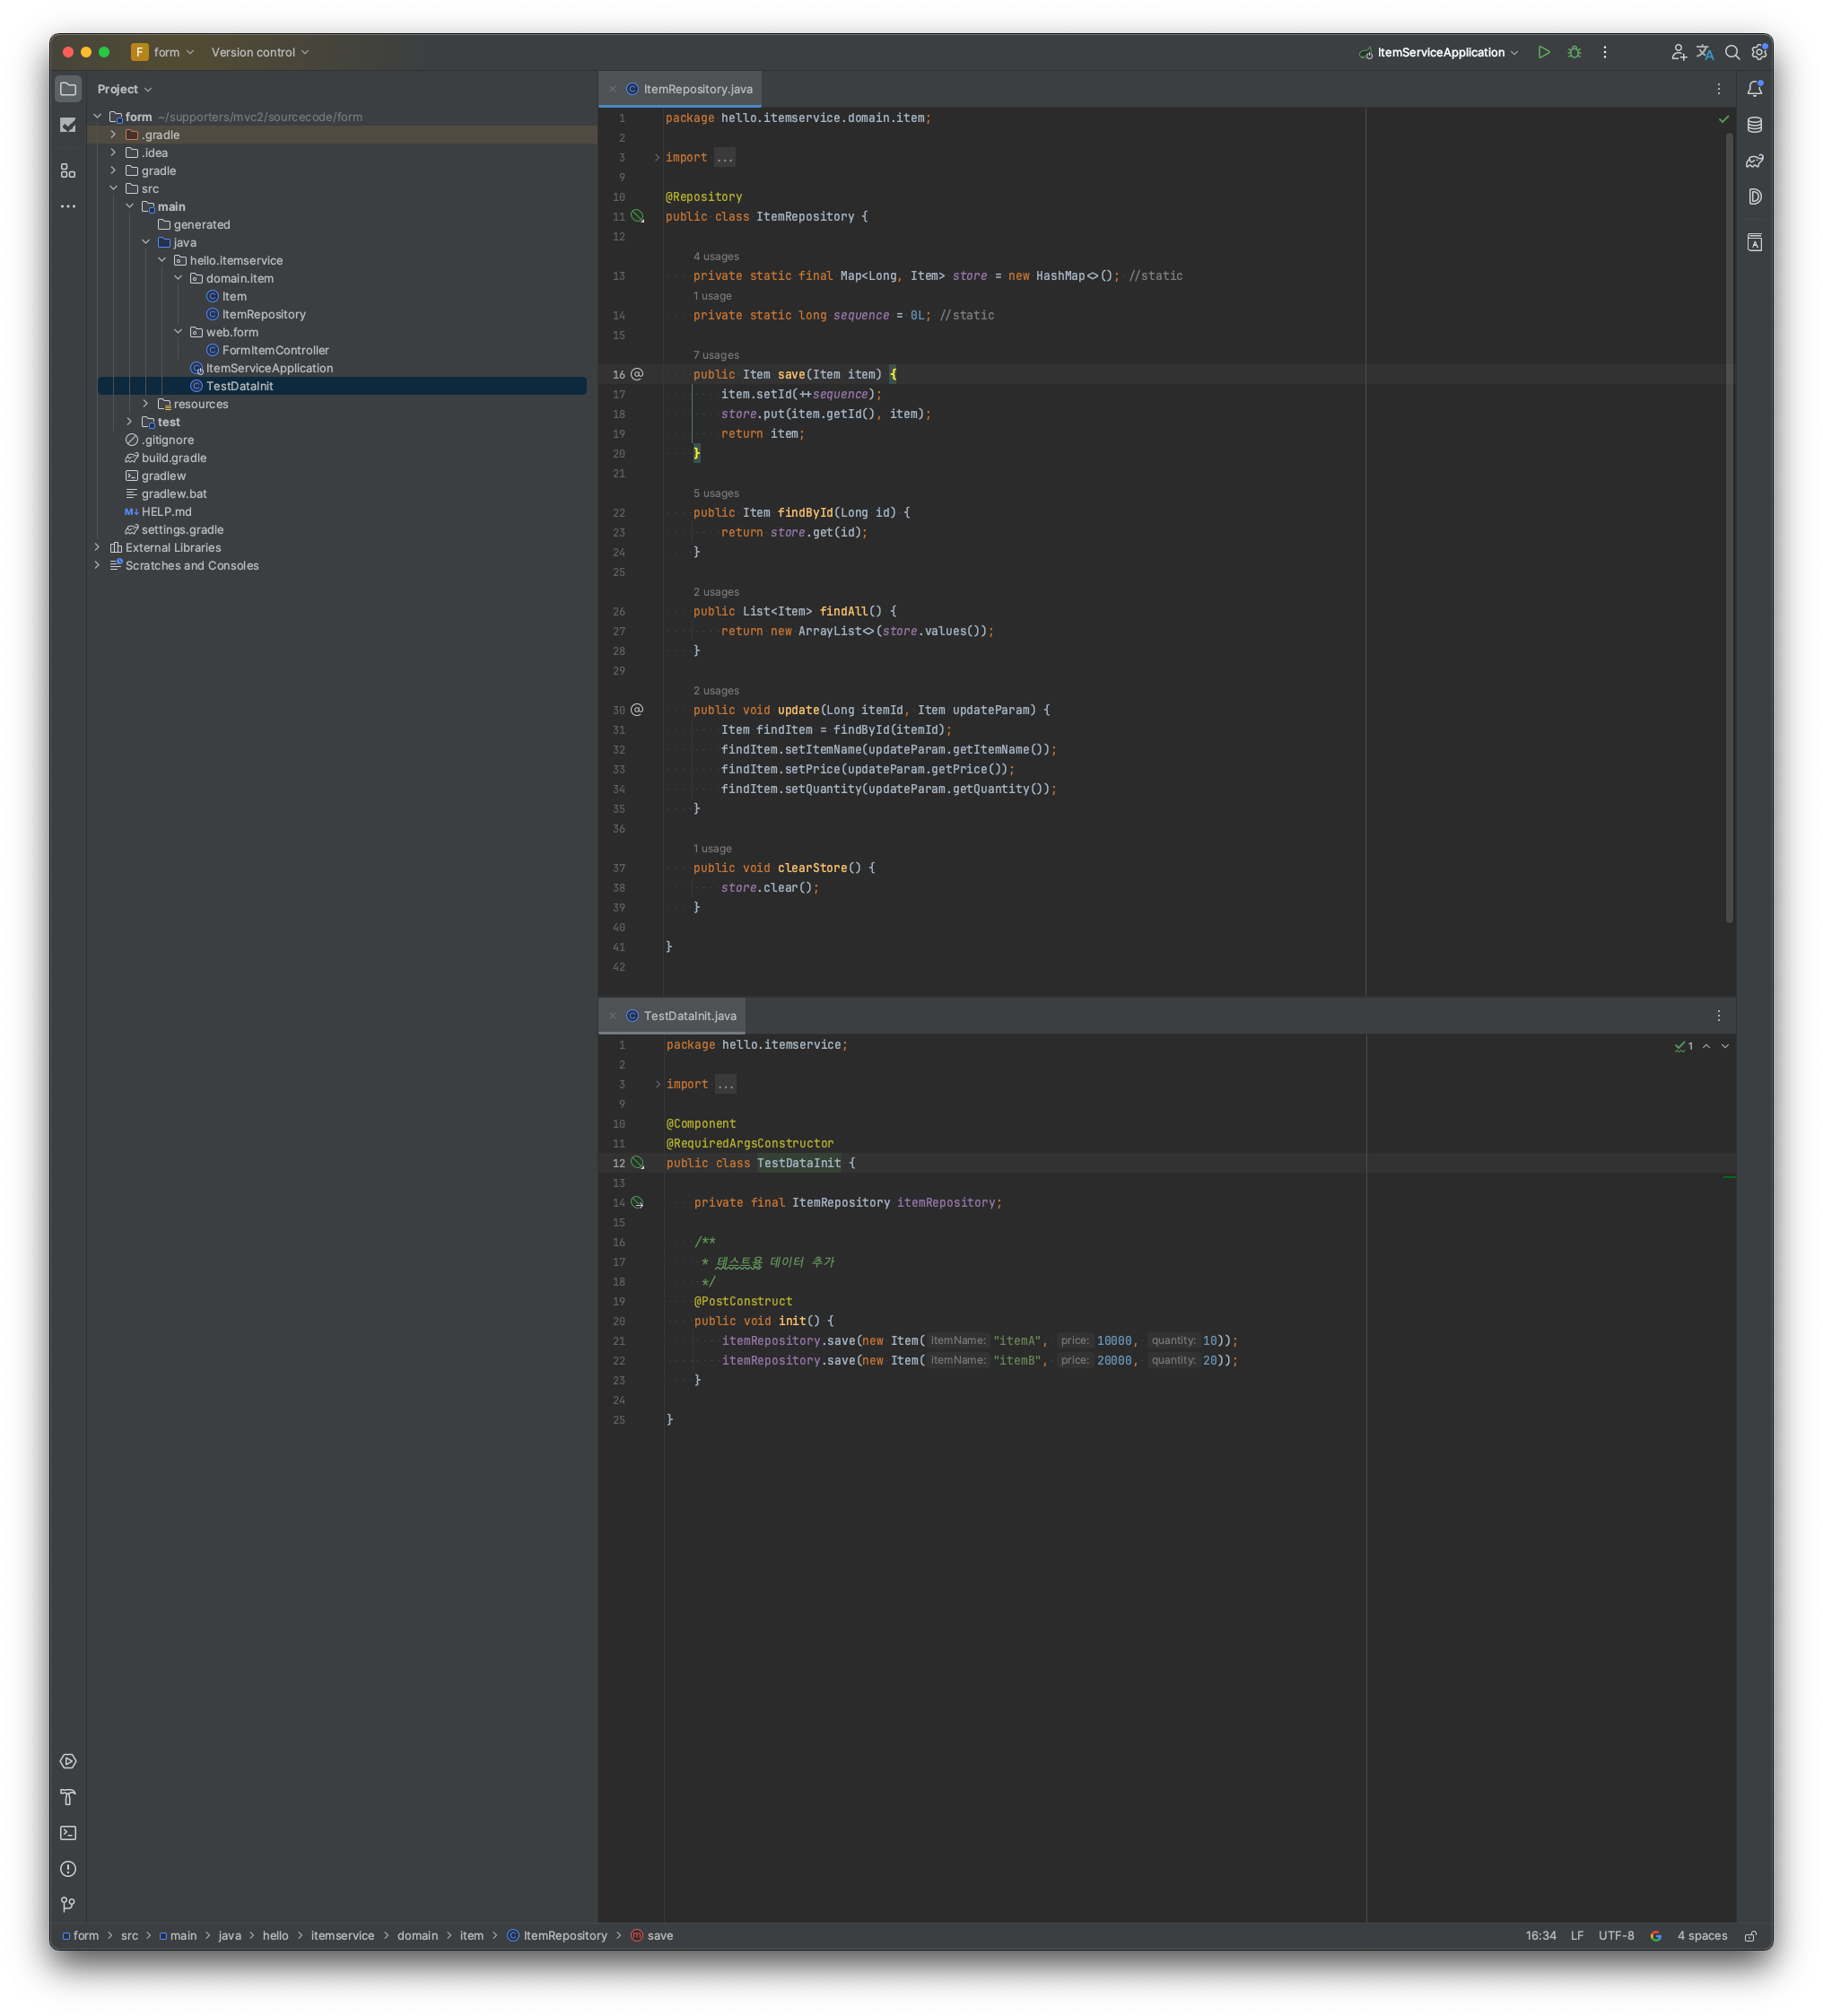Run ItemServiceApplication with the play icon

1543,52
